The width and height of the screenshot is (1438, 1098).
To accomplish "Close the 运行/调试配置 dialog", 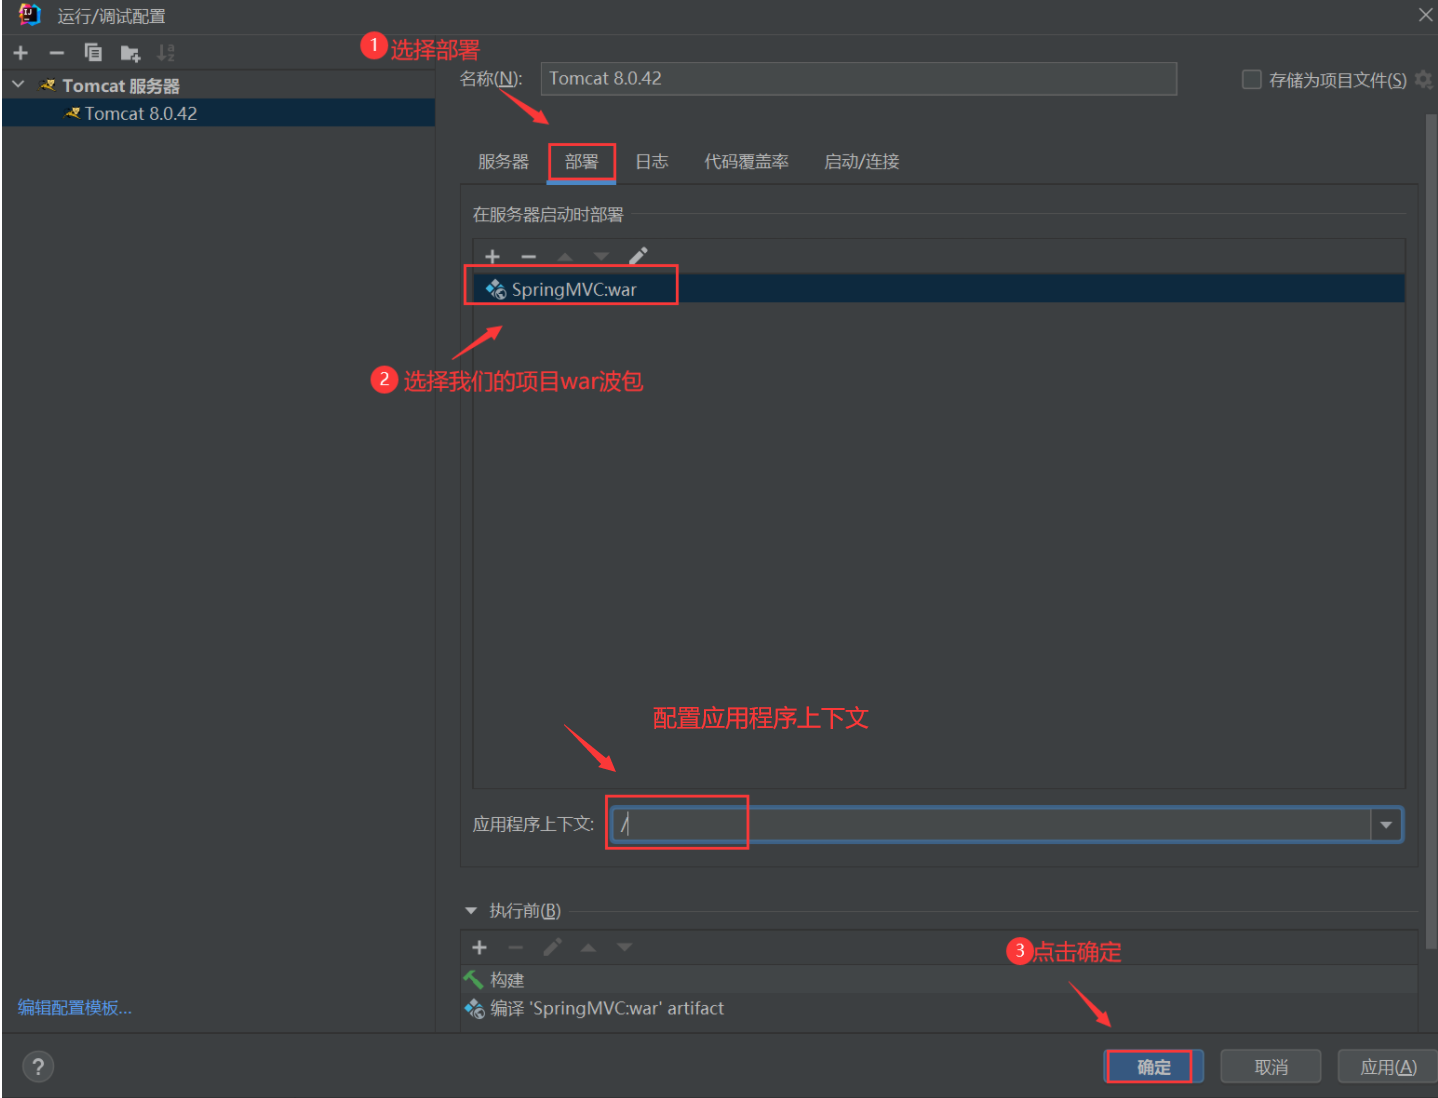I will tap(1425, 15).
